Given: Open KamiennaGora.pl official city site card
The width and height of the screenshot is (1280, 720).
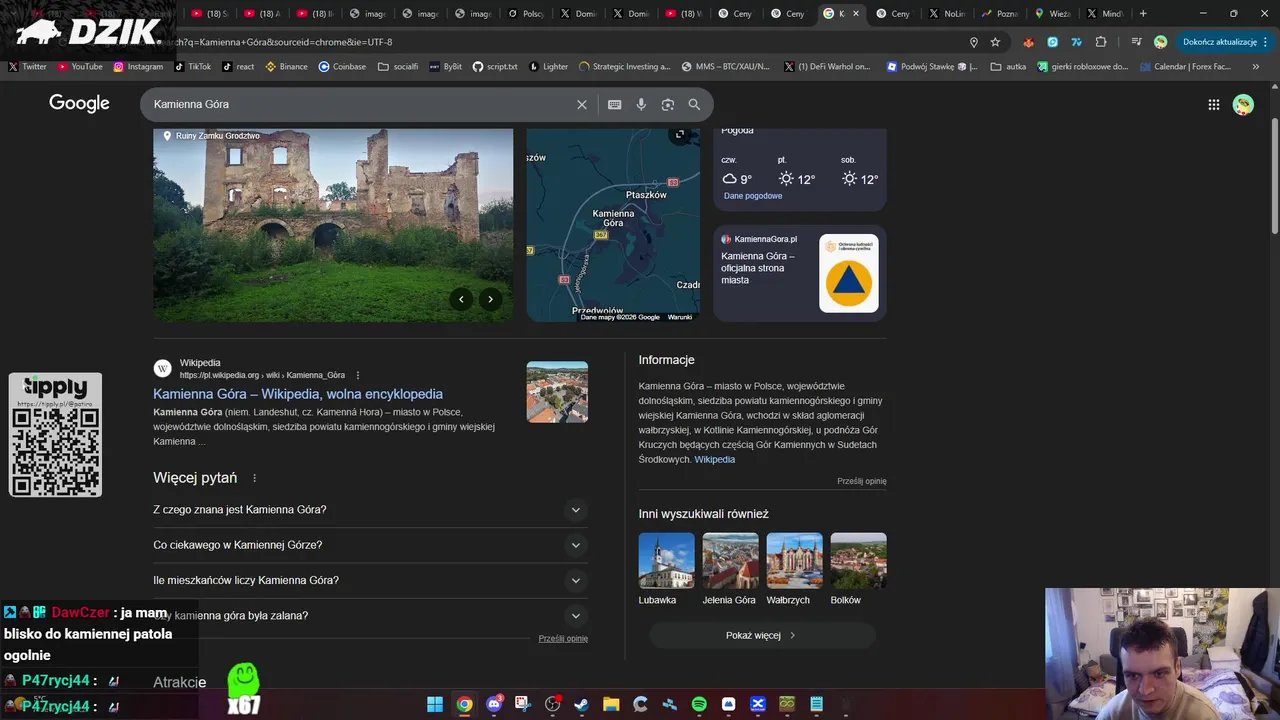Looking at the screenshot, I should tap(800, 274).
